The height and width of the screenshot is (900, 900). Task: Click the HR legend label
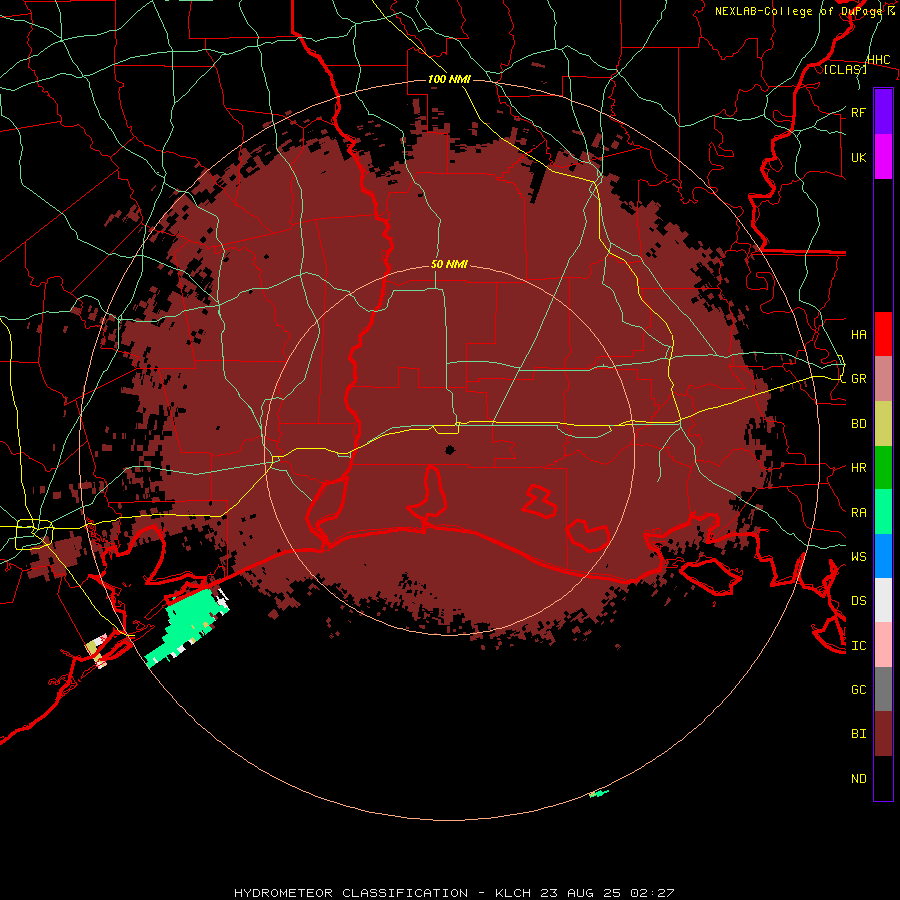(x=859, y=468)
